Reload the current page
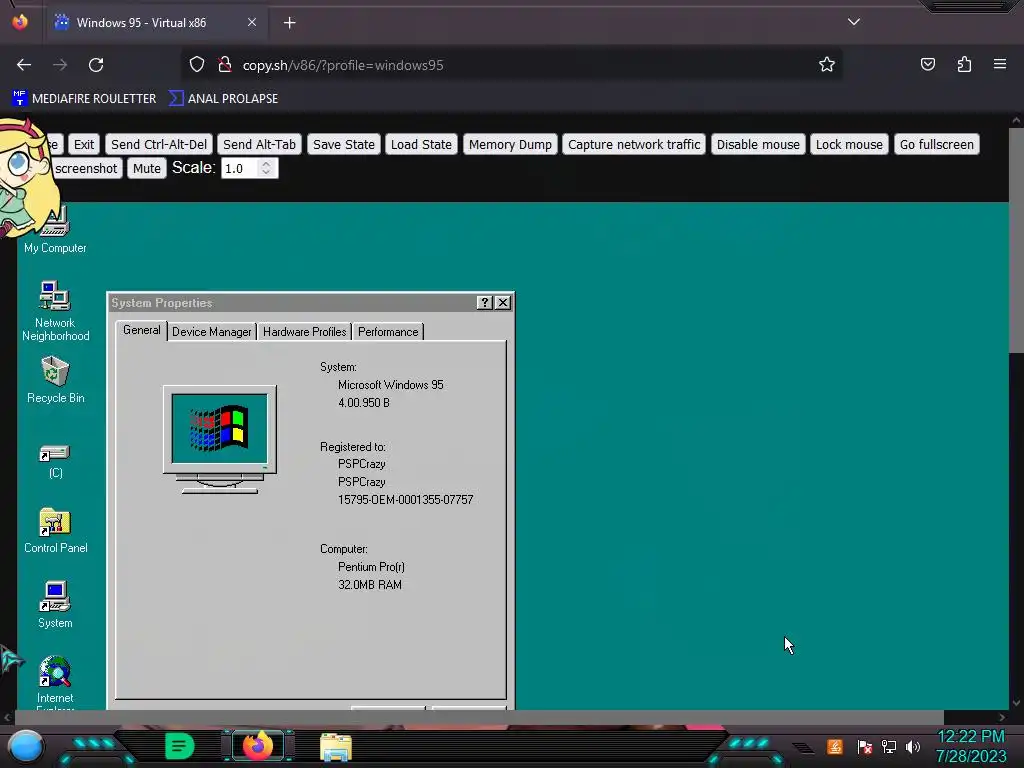This screenshot has height=768, width=1024. [96, 65]
